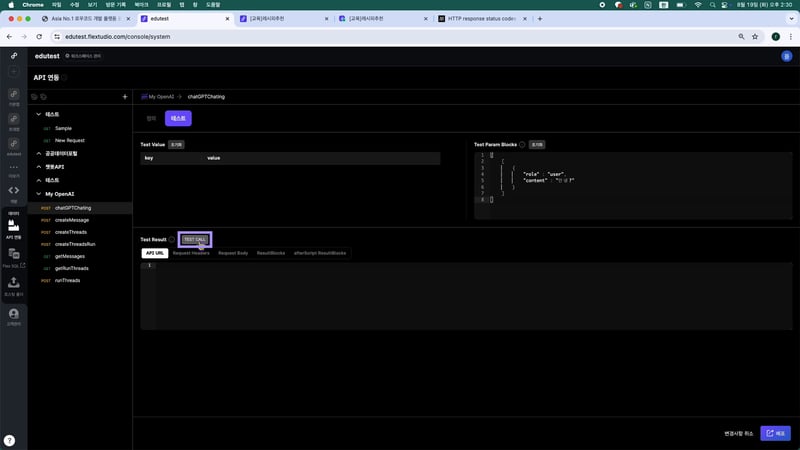
Task: Click the three dots sidebar icon
Action: (14, 166)
